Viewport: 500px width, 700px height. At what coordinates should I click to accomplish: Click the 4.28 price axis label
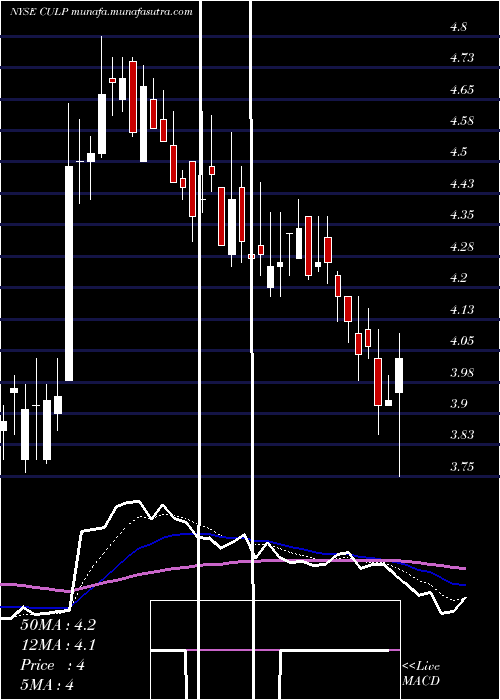point(462,246)
